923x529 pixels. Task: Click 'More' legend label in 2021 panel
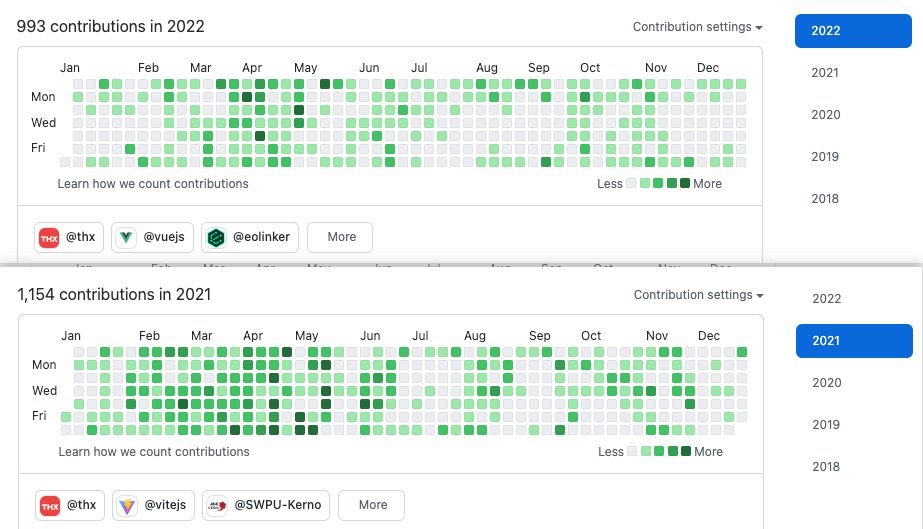[708, 452]
